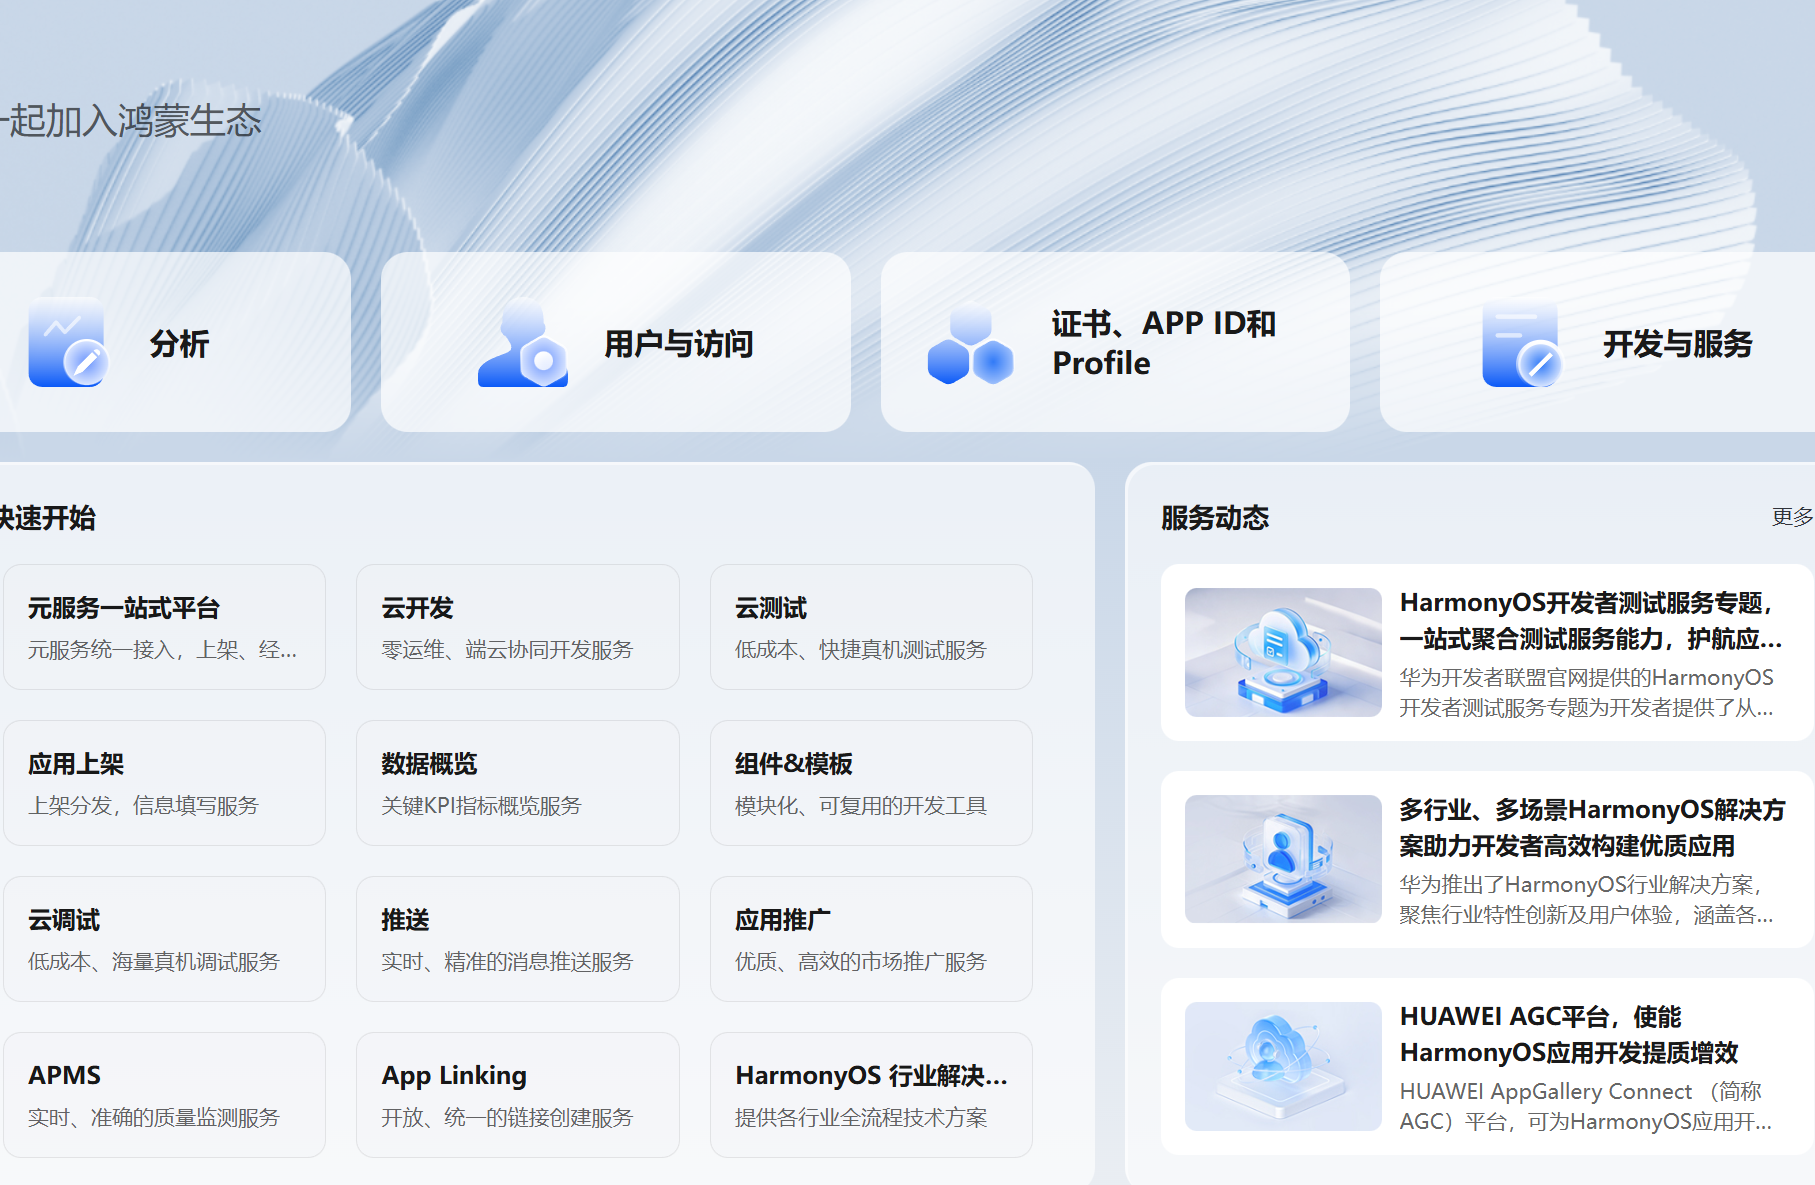Click text 开放、统一的链接创建服务
Screen dimensions: 1815x1185
pos(507,1118)
